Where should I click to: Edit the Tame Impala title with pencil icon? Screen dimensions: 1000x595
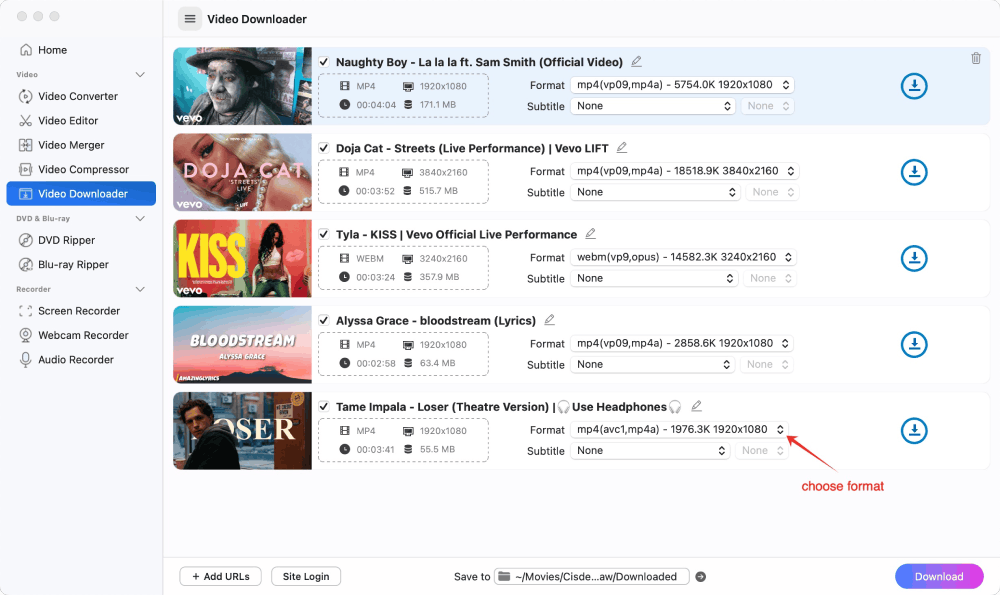[696, 406]
